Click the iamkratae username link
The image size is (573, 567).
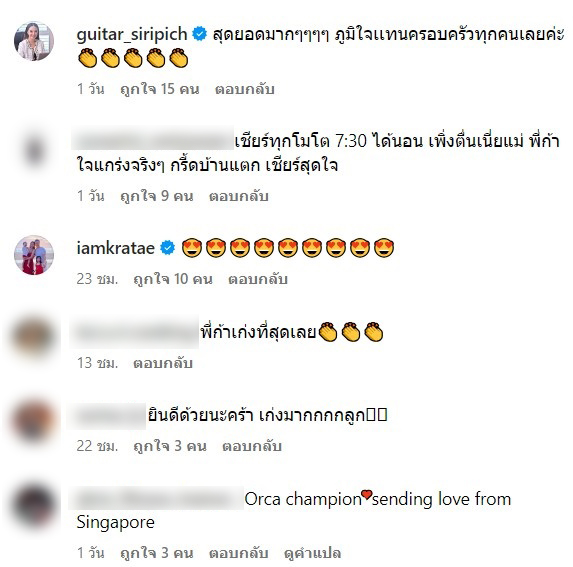coord(115,248)
